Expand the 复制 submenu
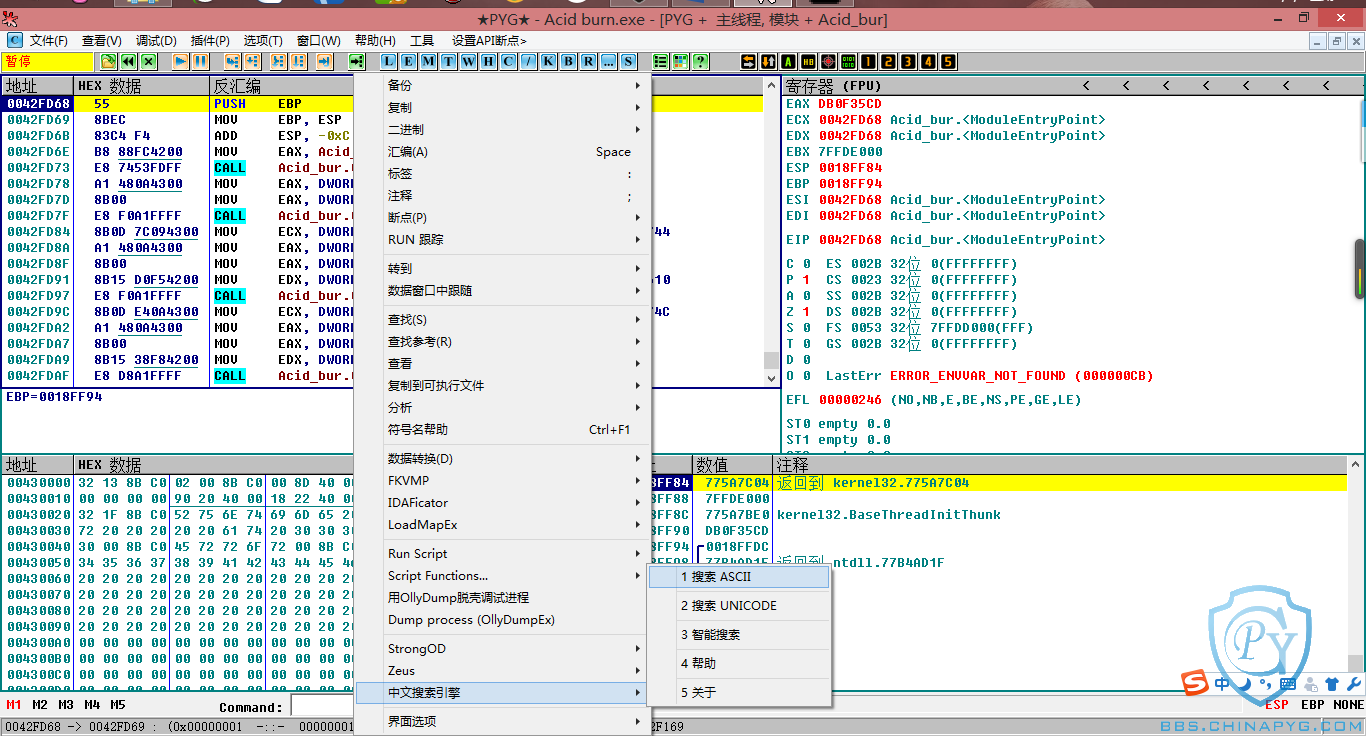1366x736 pixels. pos(502,107)
